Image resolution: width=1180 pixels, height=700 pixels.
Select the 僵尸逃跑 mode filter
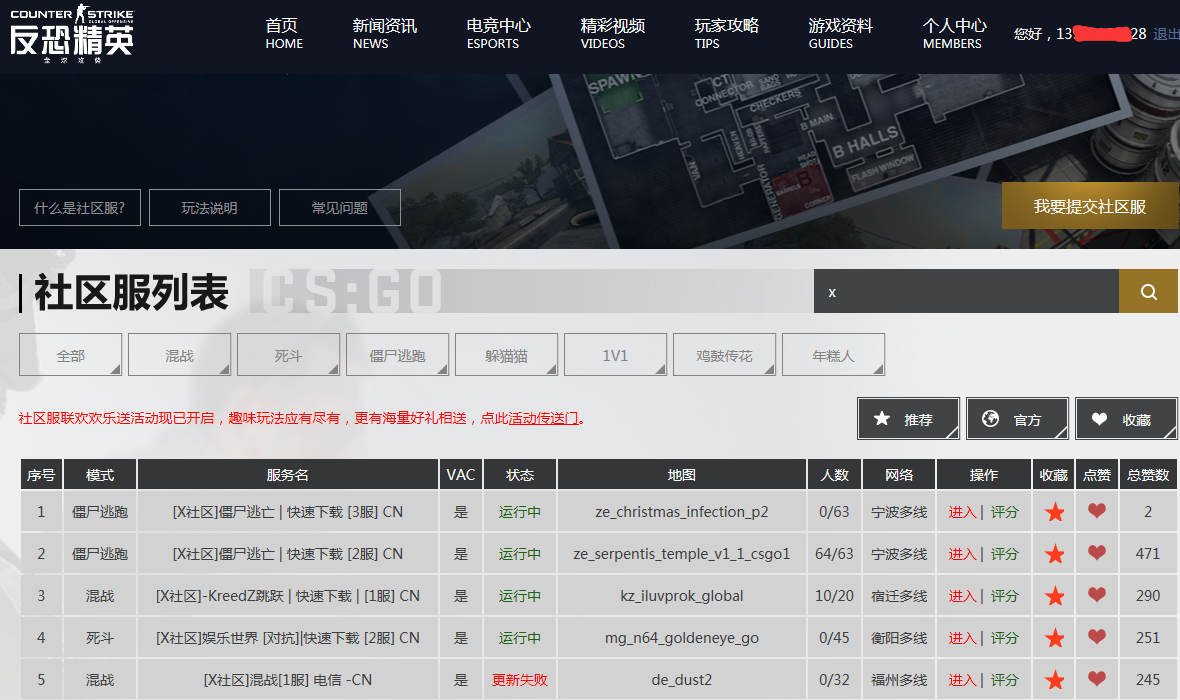click(397, 355)
